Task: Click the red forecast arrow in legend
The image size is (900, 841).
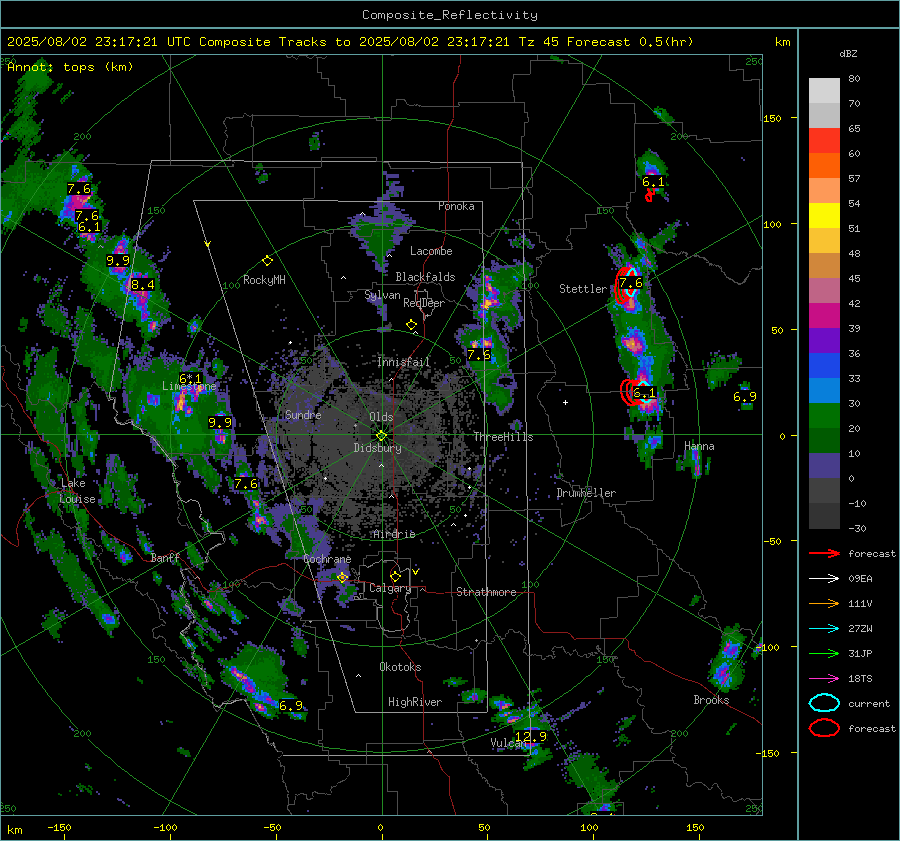Action: click(x=824, y=553)
